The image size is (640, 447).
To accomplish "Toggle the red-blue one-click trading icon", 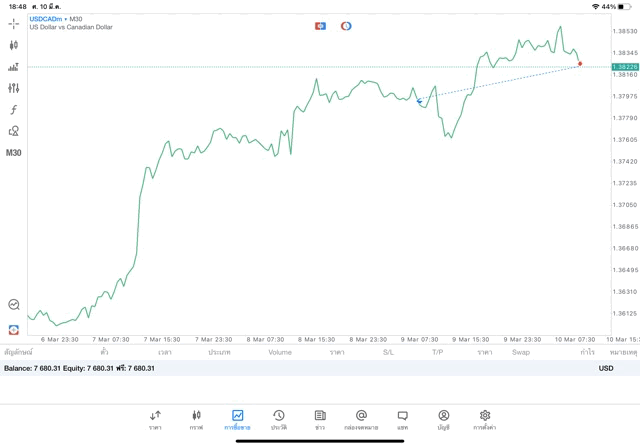I will pyautogui.click(x=320, y=26).
